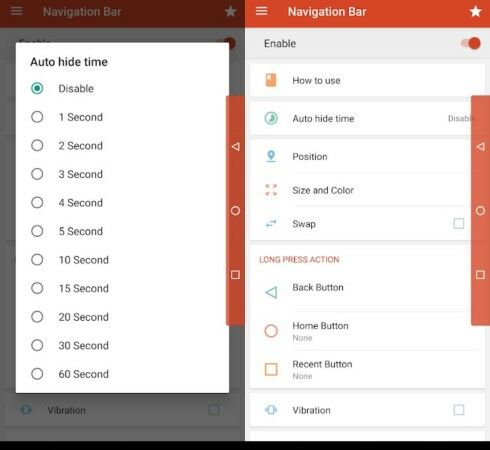Click the Position pin icon
The height and width of the screenshot is (450, 490).
click(271, 156)
